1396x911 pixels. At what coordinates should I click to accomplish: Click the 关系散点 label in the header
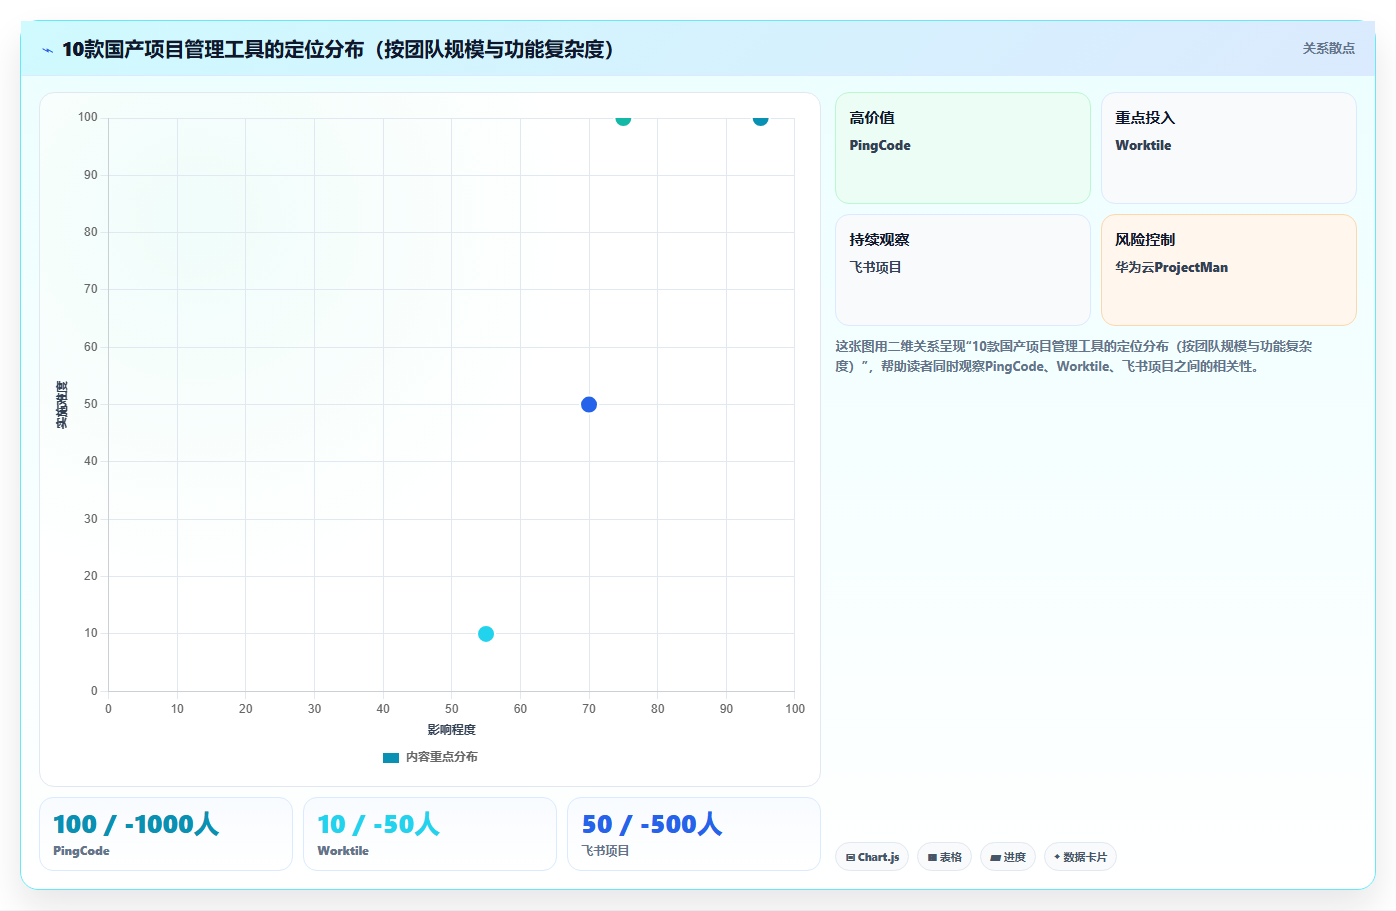(x=1328, y=48)
